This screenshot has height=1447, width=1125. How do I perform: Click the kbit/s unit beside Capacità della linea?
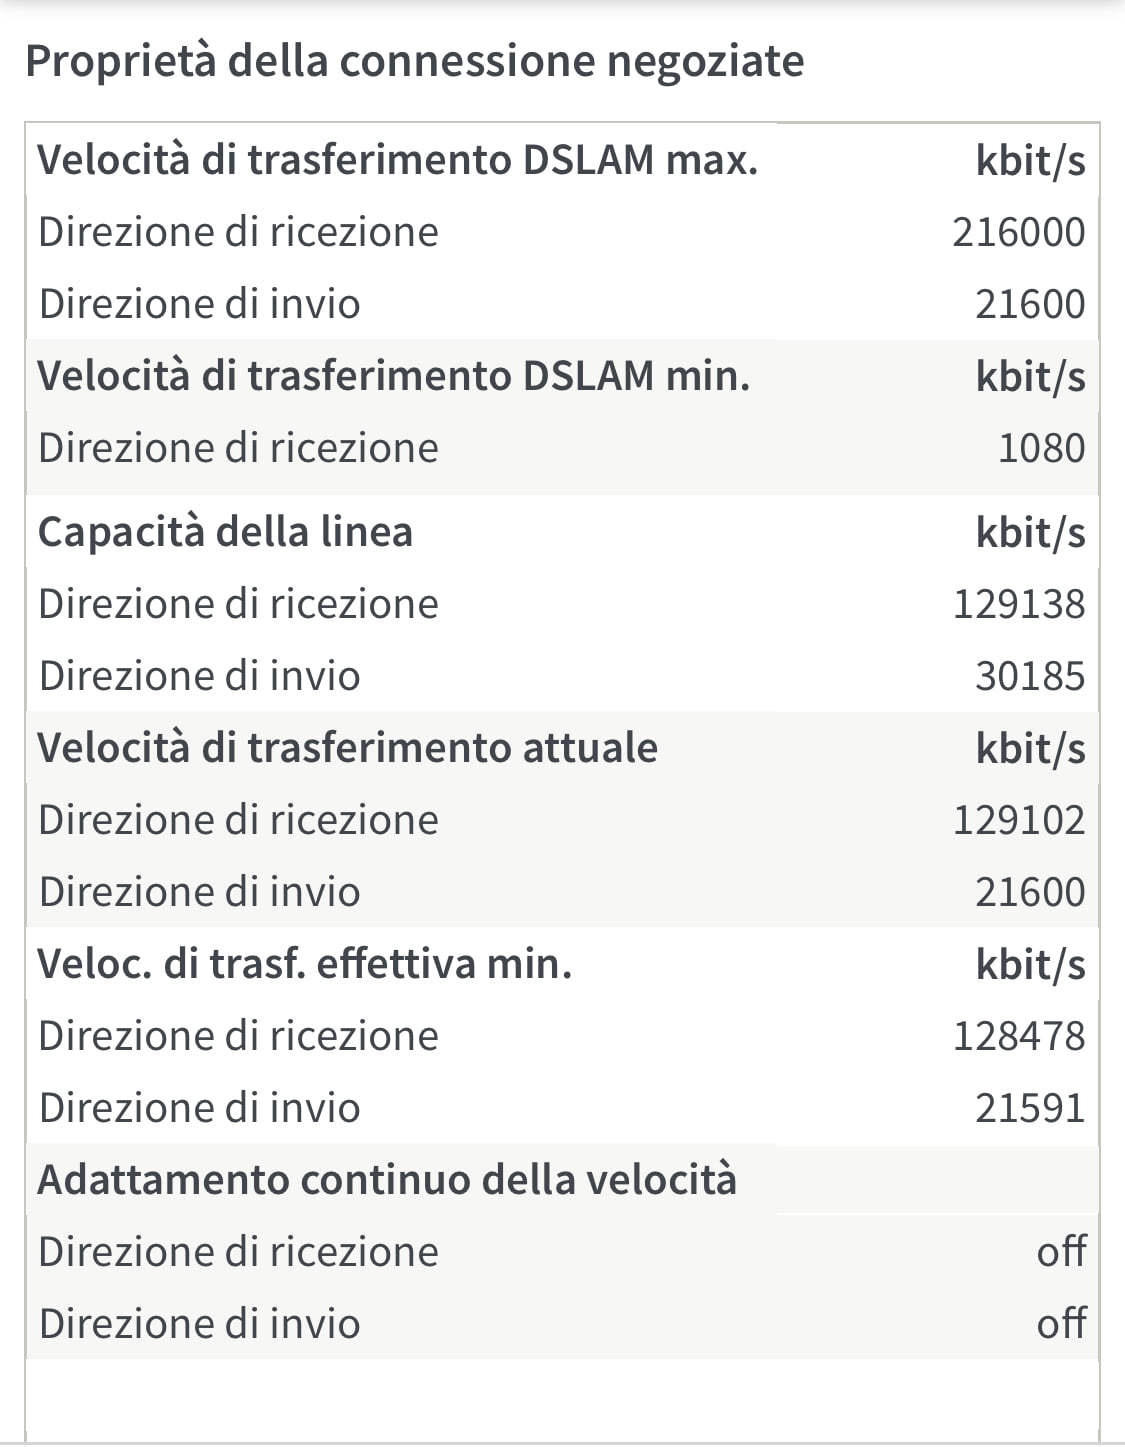click(x=1030, y=533)
